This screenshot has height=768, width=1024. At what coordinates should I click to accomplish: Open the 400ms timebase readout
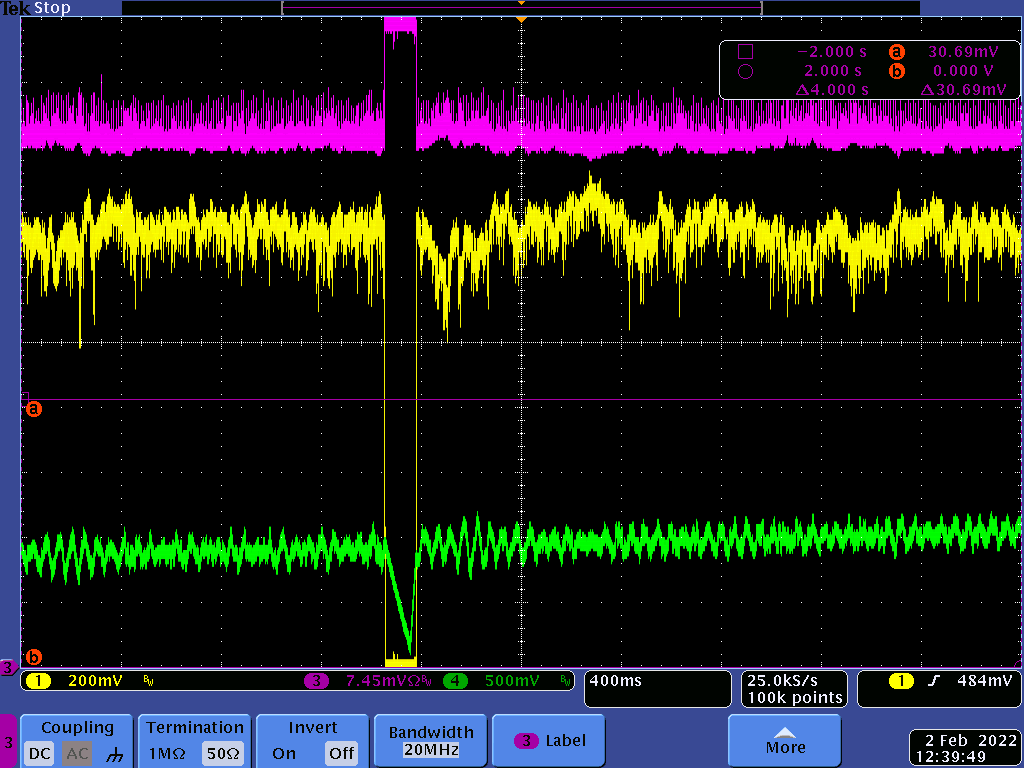tap(657, 688)
